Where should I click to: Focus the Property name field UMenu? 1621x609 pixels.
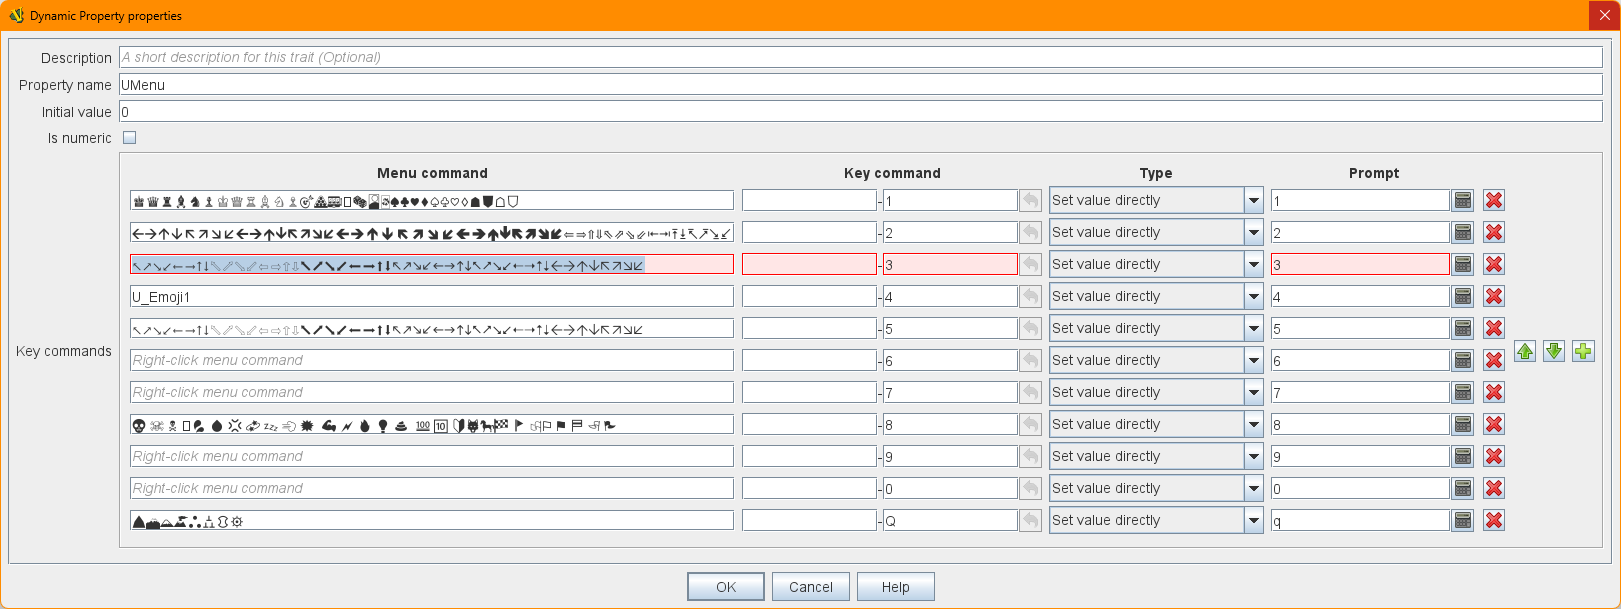[860, 85]
